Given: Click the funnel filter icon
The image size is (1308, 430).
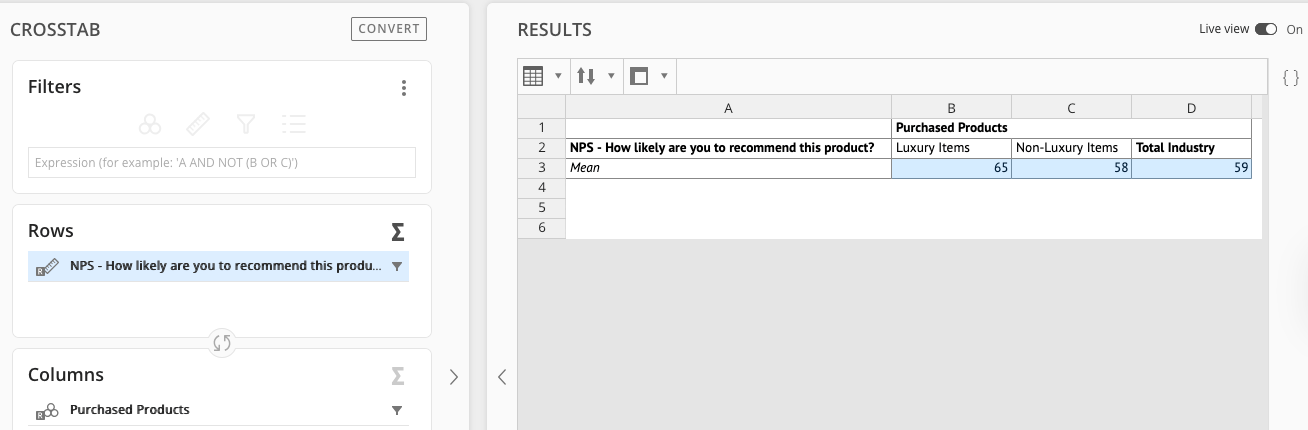Looking at the screenshot, I should (245, 124).
